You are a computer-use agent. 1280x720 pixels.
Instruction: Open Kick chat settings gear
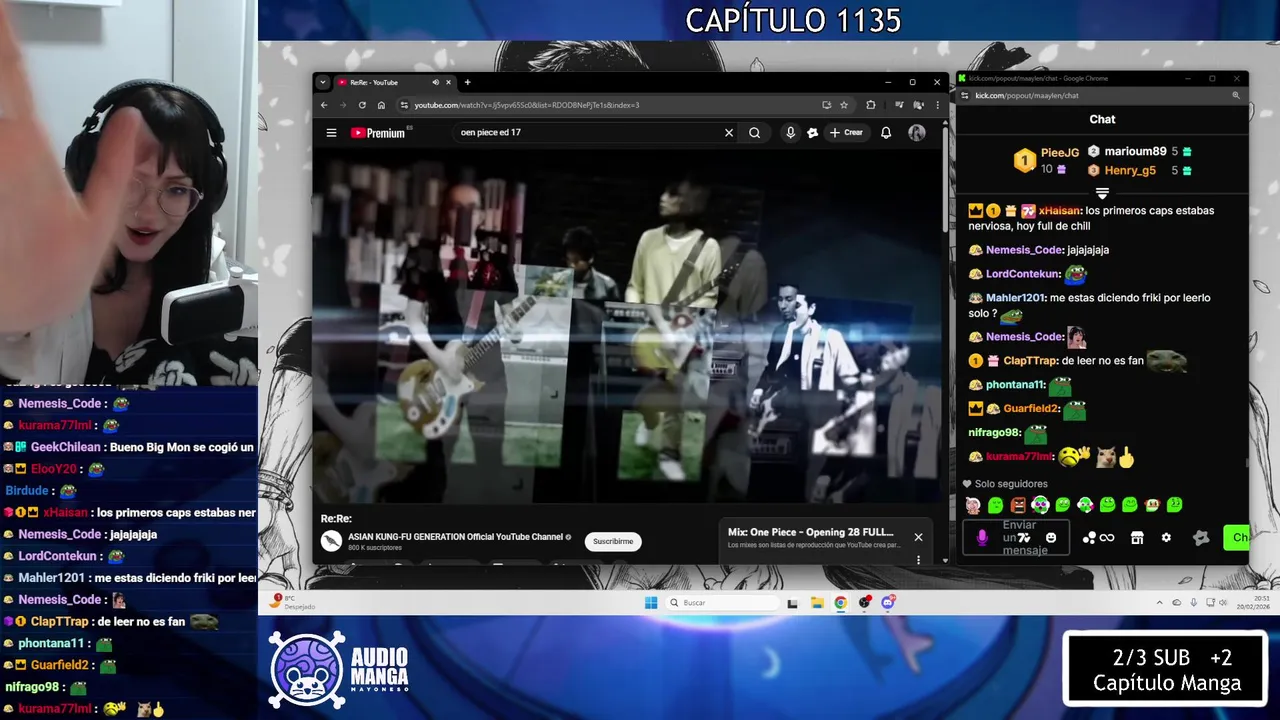[x=1166, y=538]
